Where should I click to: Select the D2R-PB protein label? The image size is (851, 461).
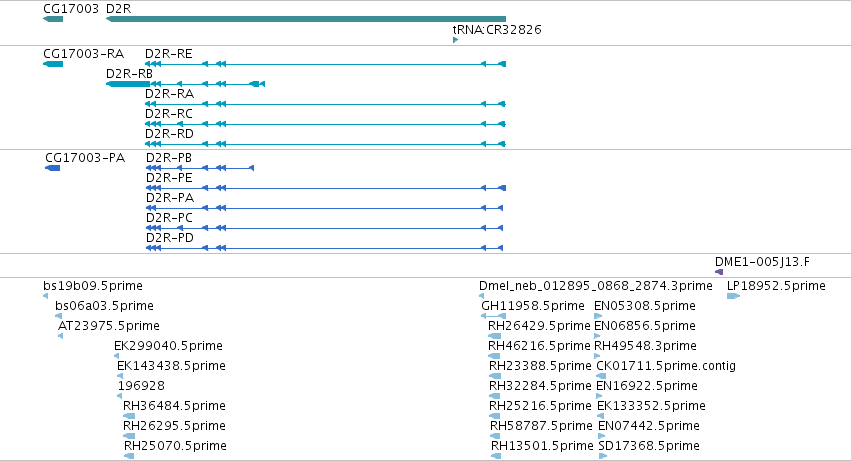(x=169, y=158)
